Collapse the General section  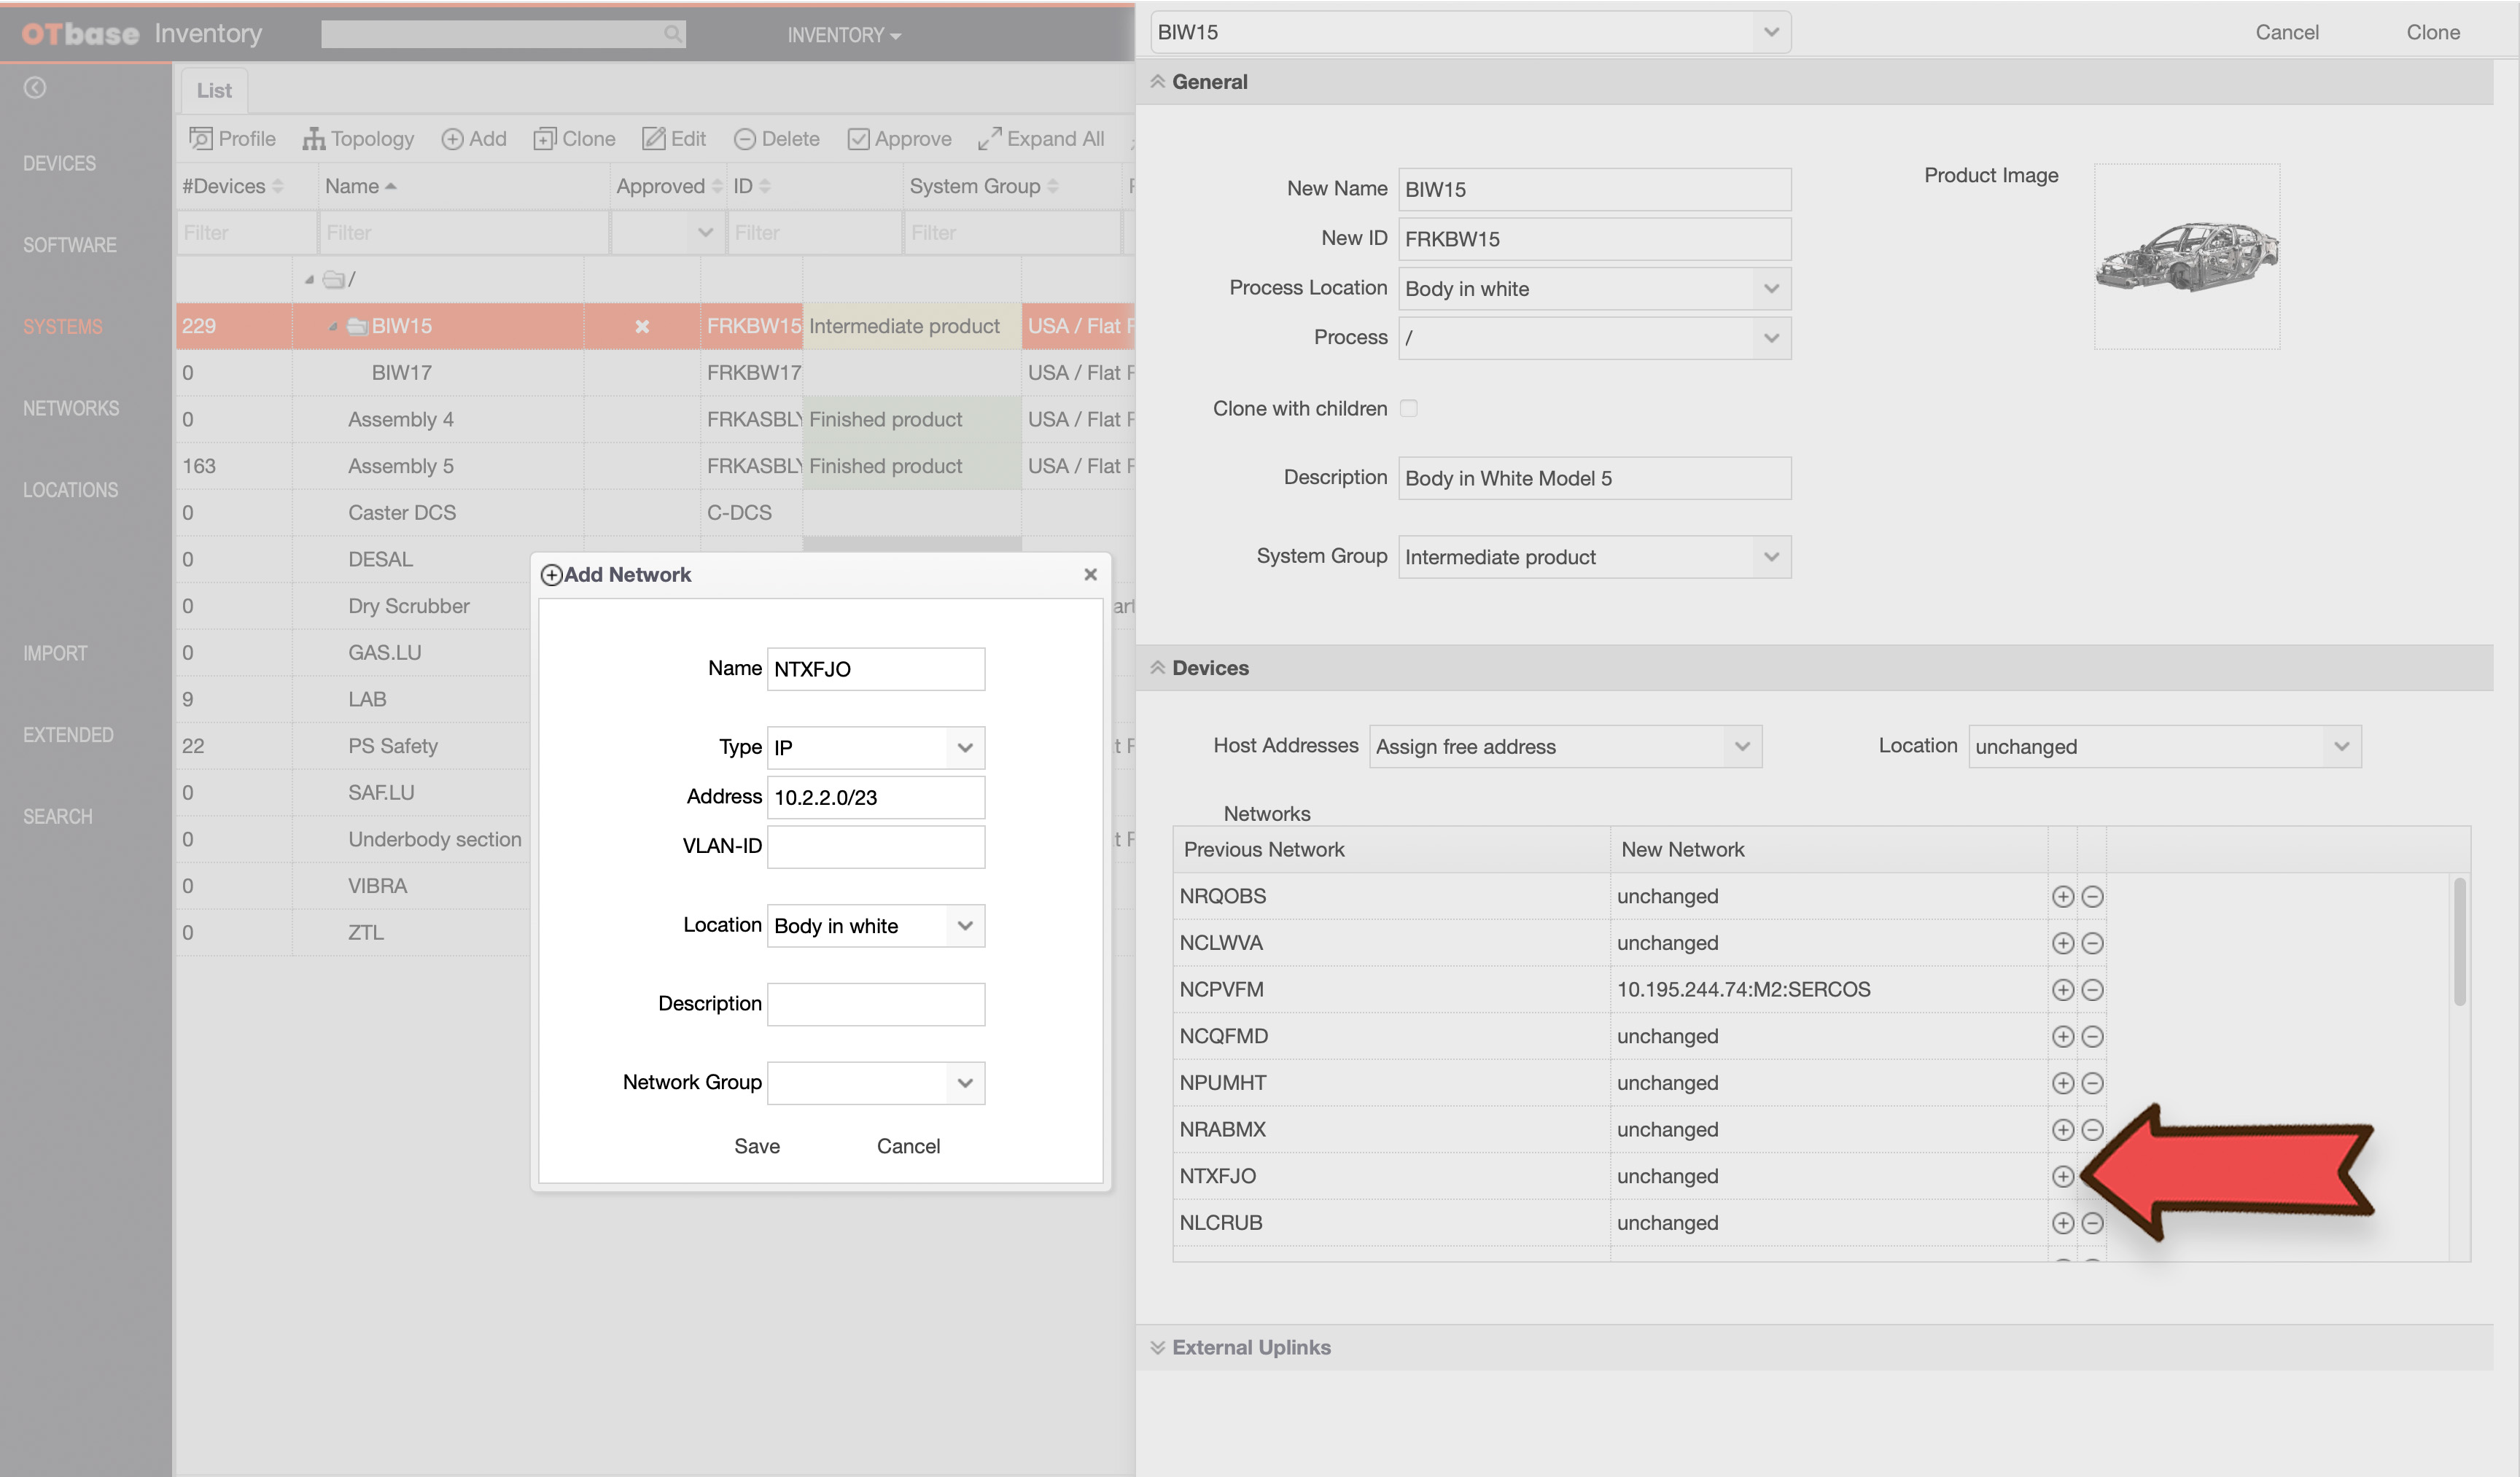(1157, 82)
